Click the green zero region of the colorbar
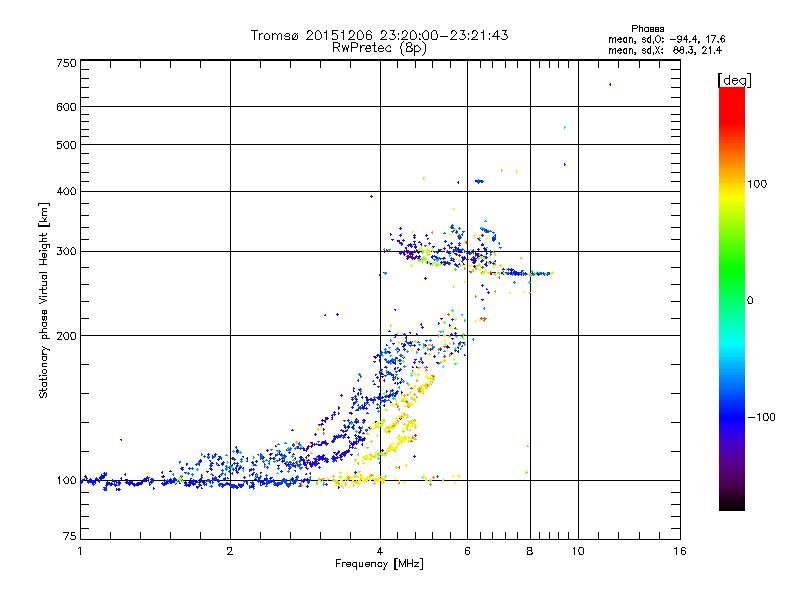Image resolution: width=800 pixels, height=600 pixels. point(732,300)
